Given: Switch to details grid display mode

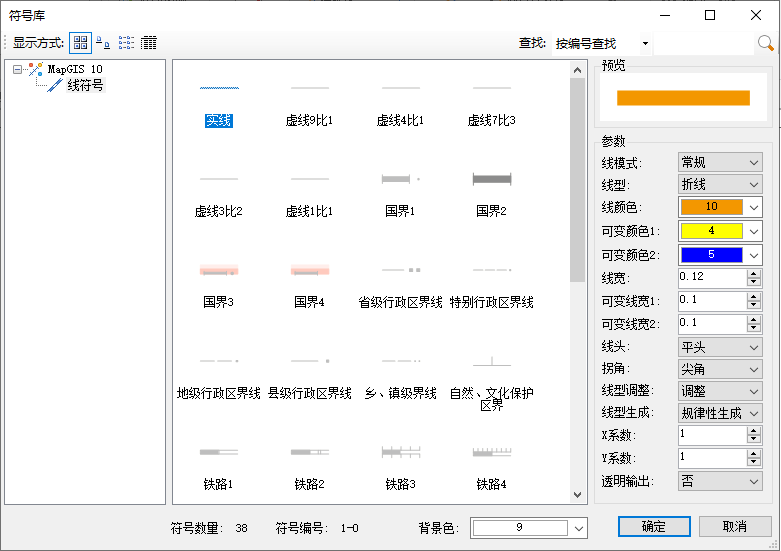Looking at the screenshot, I should pos(149,43).
